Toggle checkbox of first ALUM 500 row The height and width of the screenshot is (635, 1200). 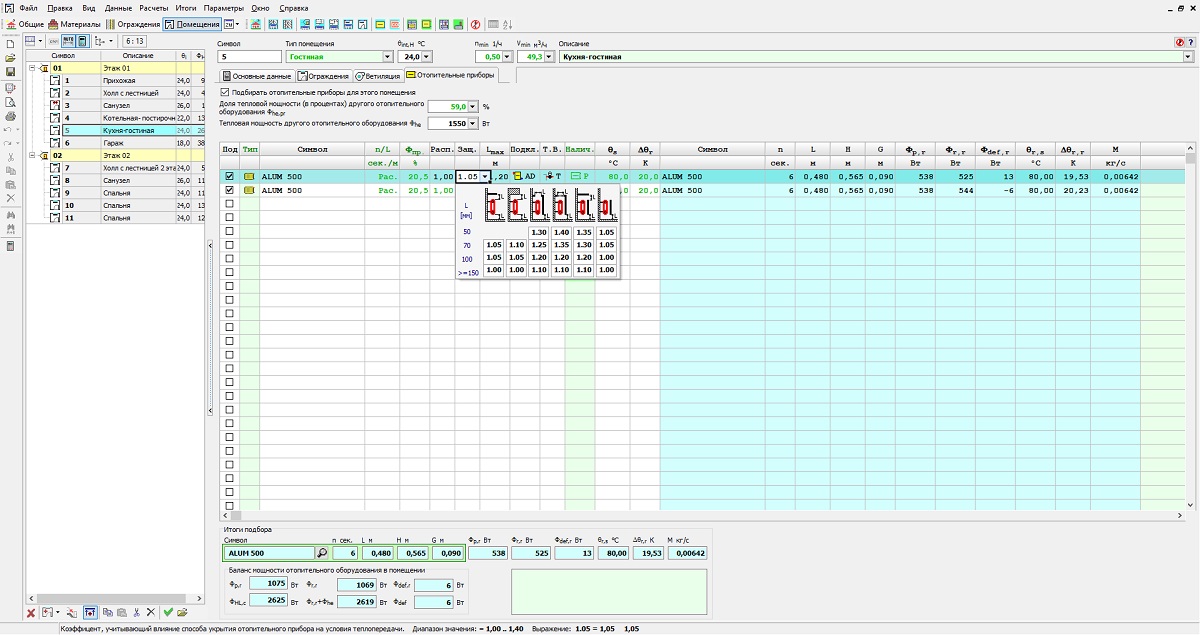point(230,176)
